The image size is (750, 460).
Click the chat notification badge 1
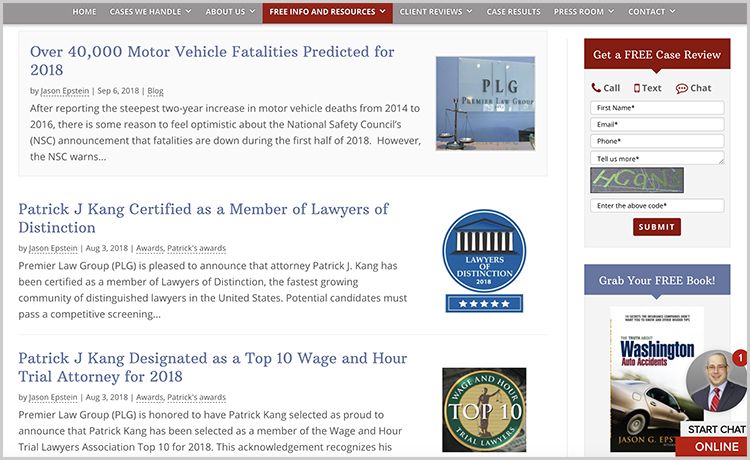[740, 357]
